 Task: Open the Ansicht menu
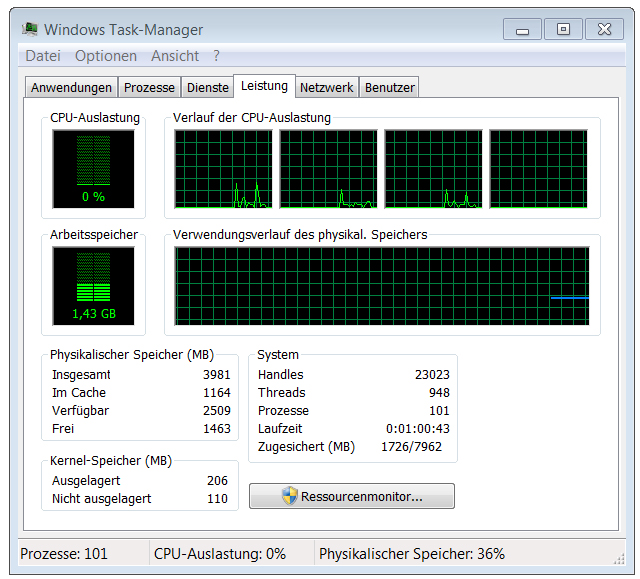pos(175,55)
